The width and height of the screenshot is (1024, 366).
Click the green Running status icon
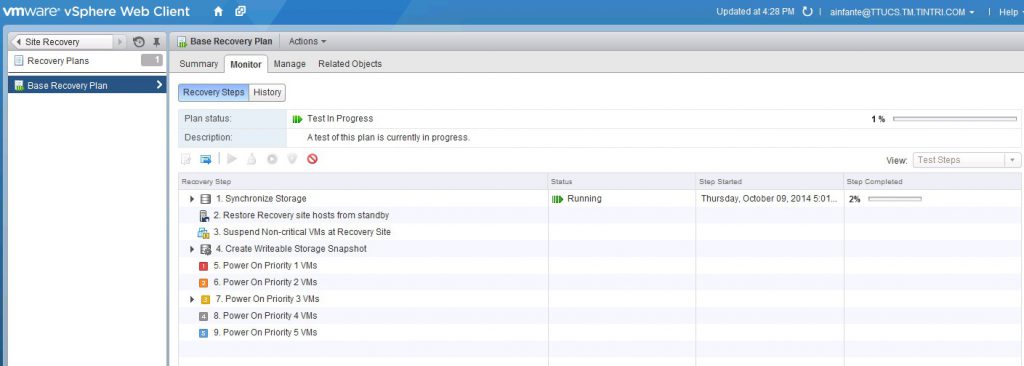[557, 199]
